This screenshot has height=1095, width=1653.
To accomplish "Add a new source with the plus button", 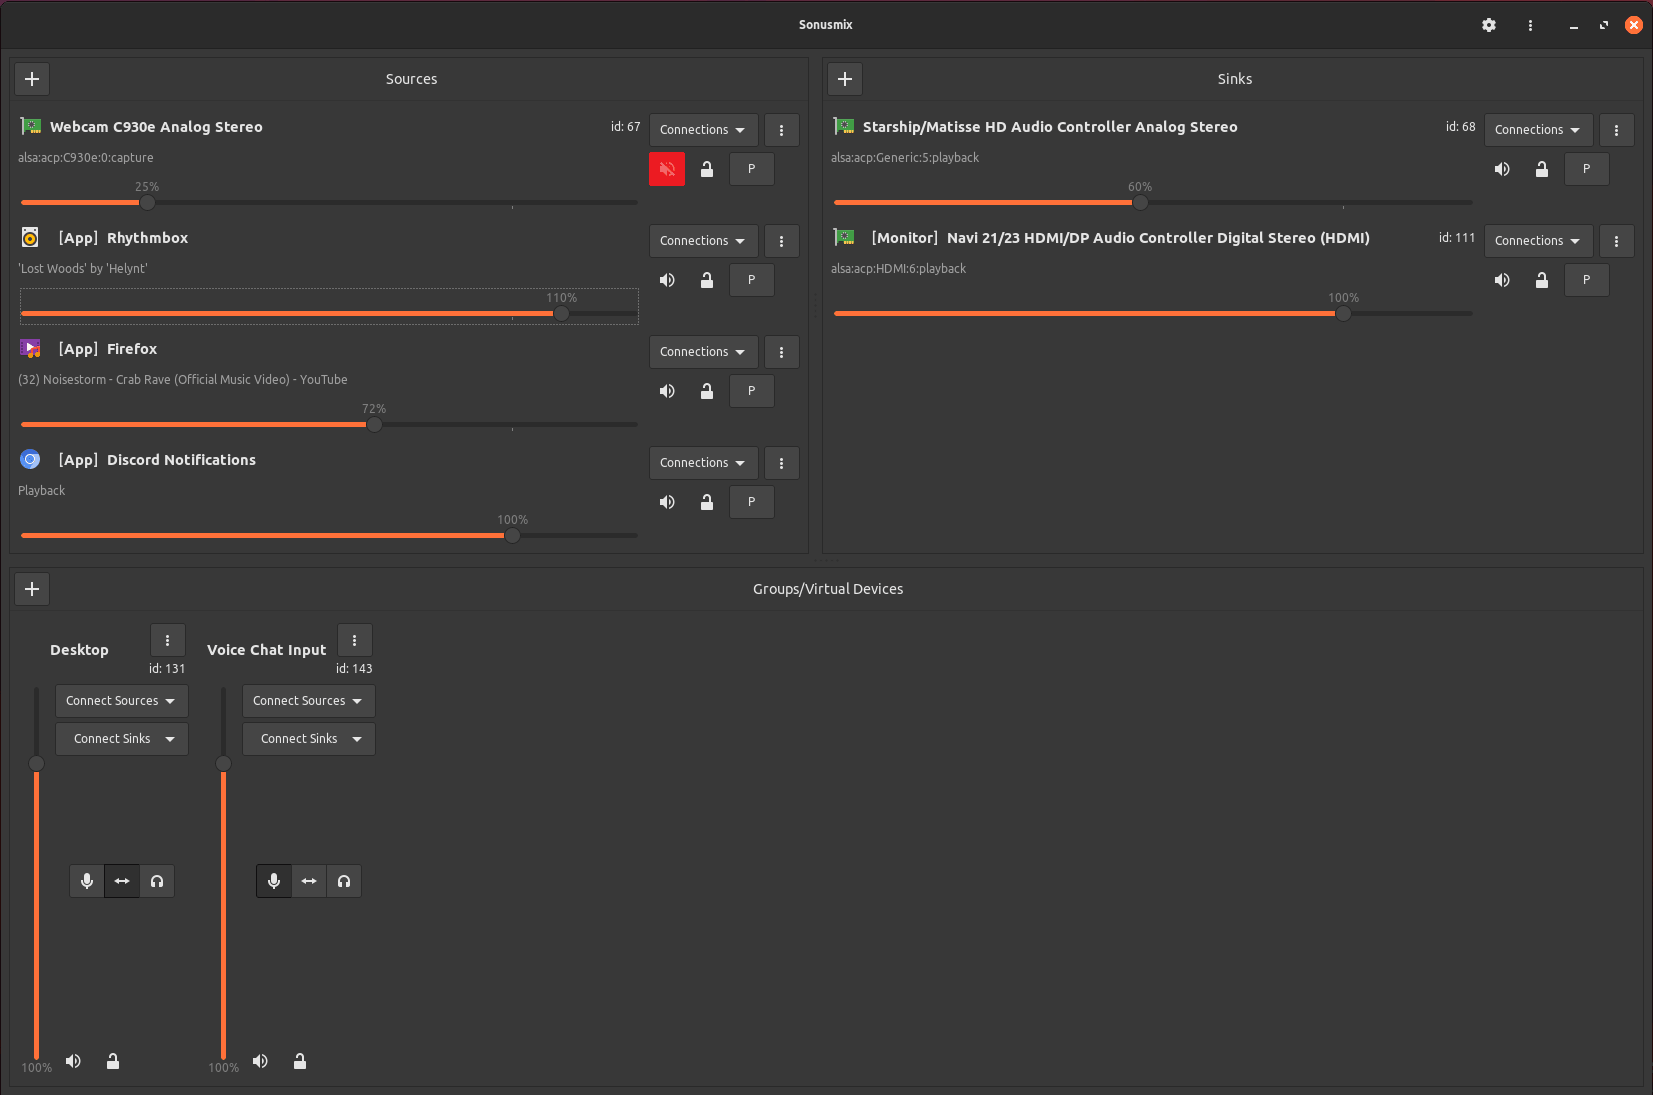I will click(x=32, y=79).
